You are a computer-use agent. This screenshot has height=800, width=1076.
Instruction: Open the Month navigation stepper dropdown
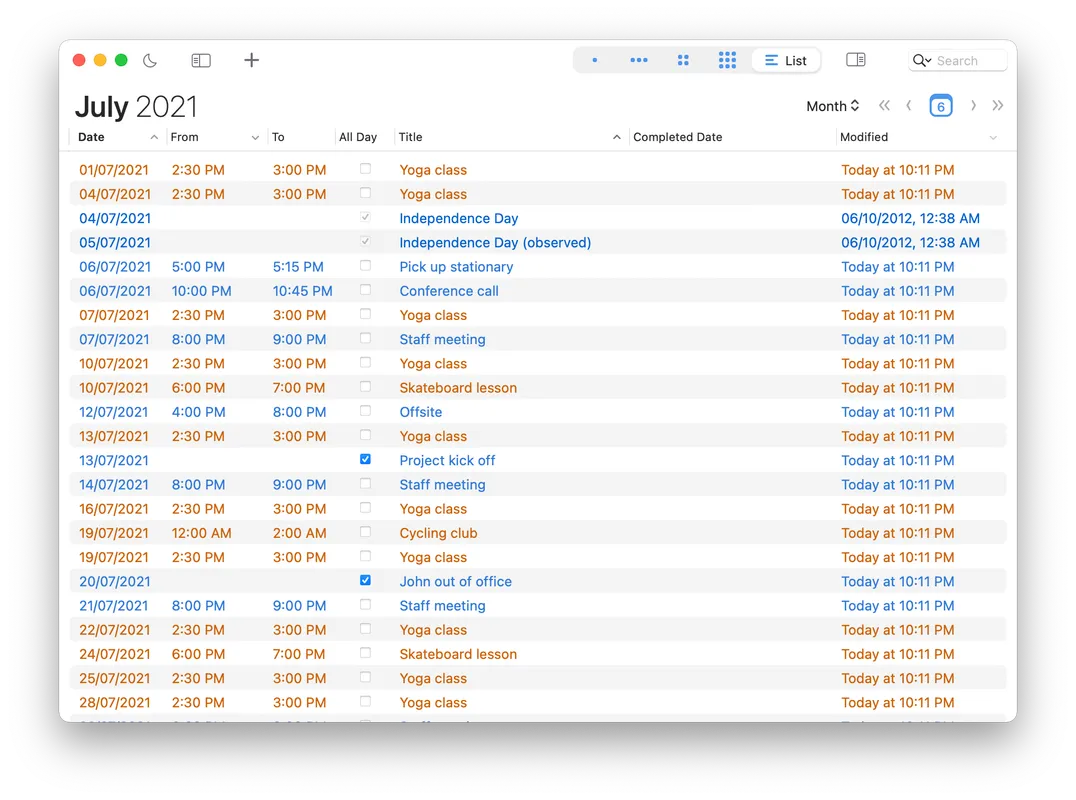tap(833, 105)
